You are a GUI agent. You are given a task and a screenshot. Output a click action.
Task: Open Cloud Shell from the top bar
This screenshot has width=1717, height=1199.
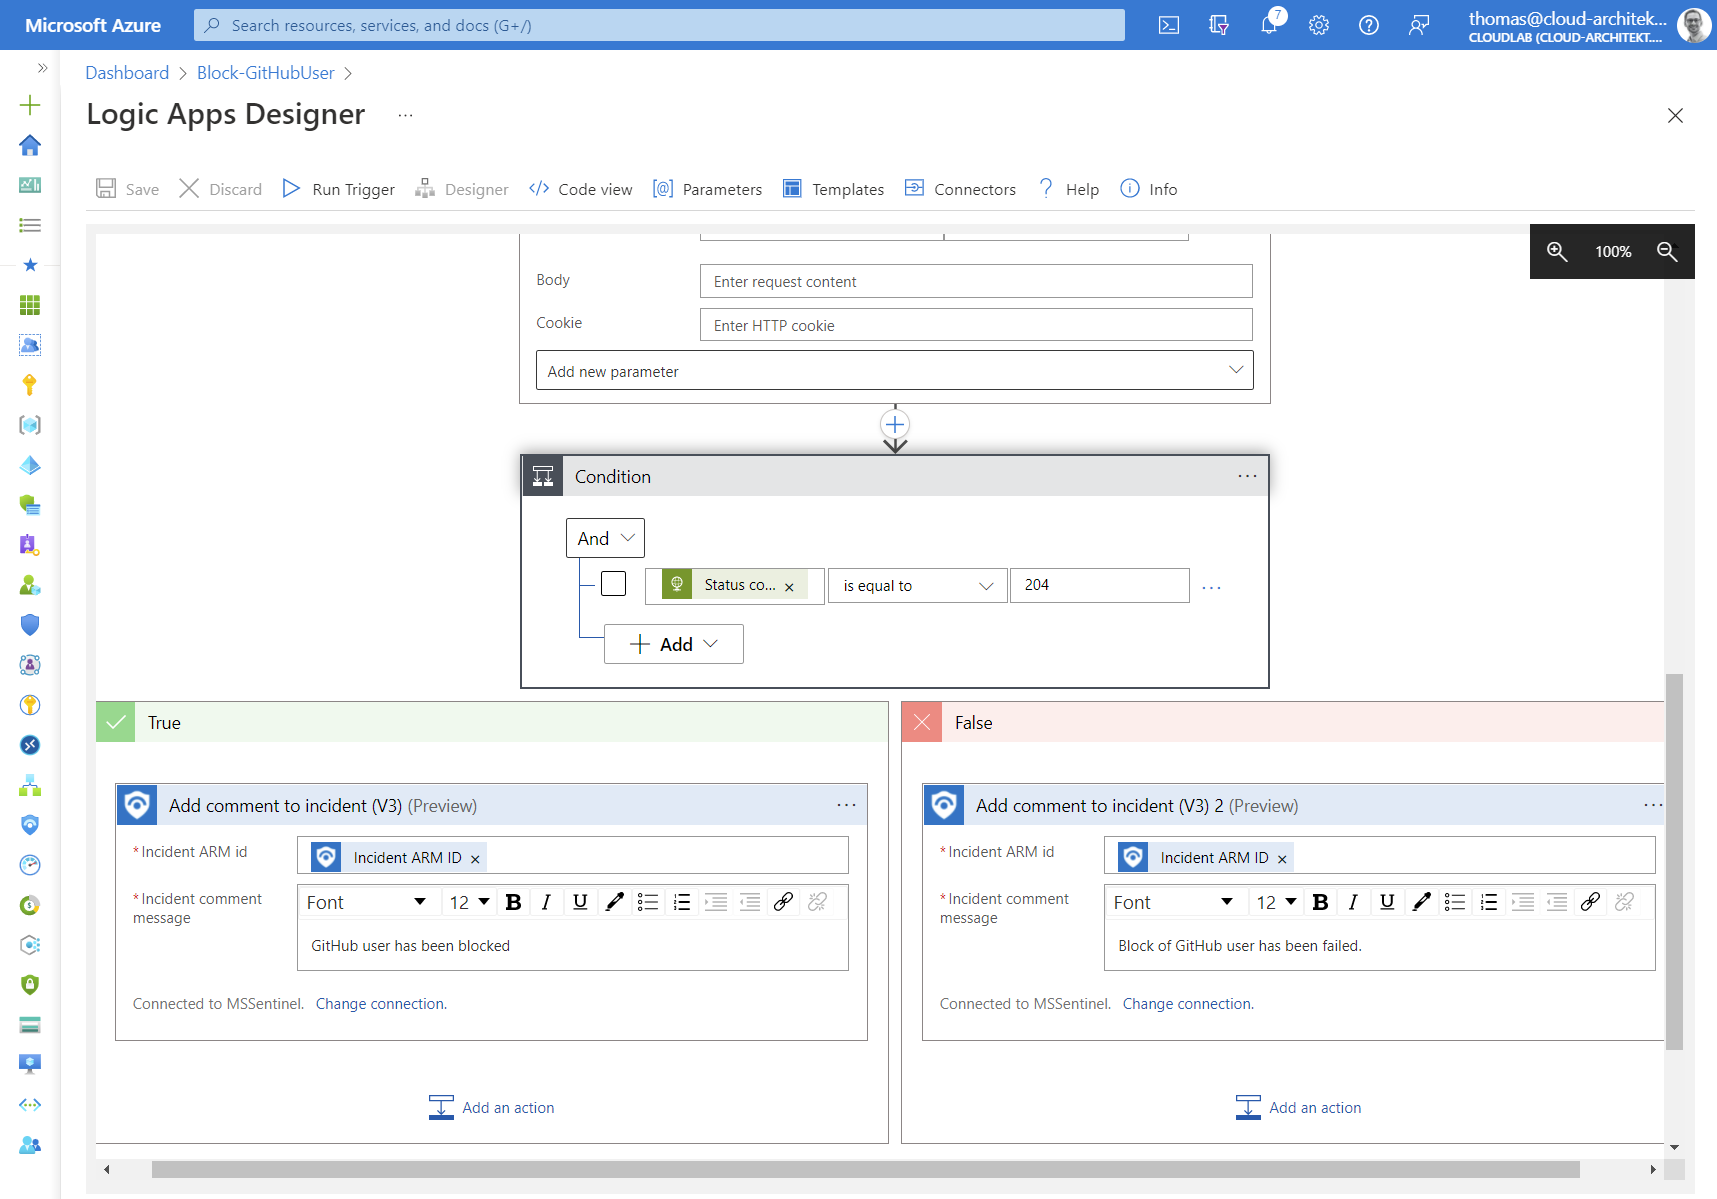click(x=1168, y=25)
